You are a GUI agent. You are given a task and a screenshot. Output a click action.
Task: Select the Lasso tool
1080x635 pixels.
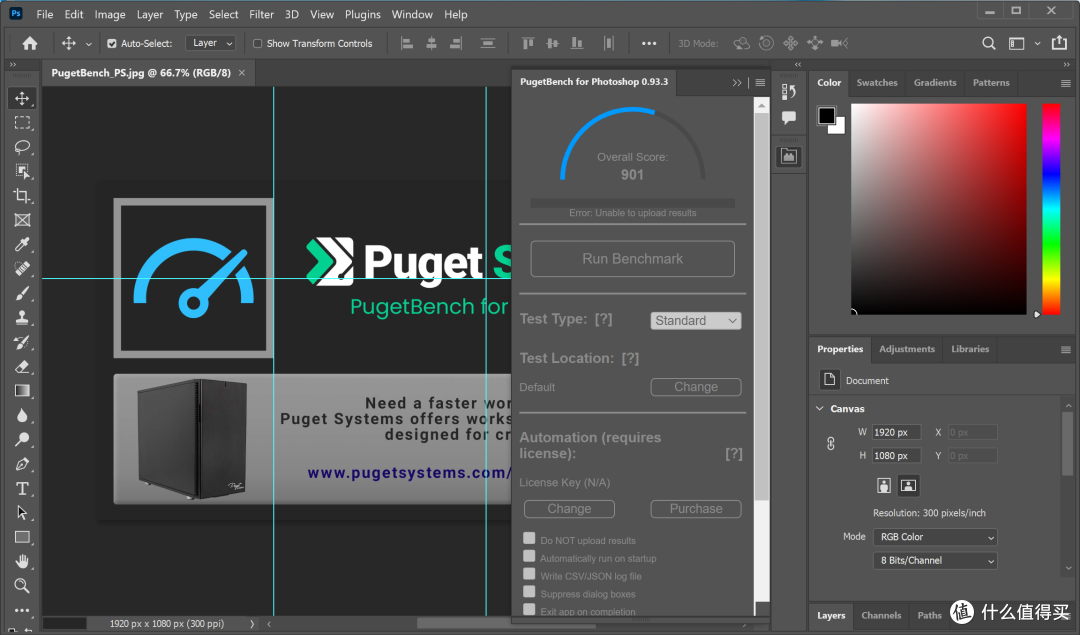tap(22, 147)
